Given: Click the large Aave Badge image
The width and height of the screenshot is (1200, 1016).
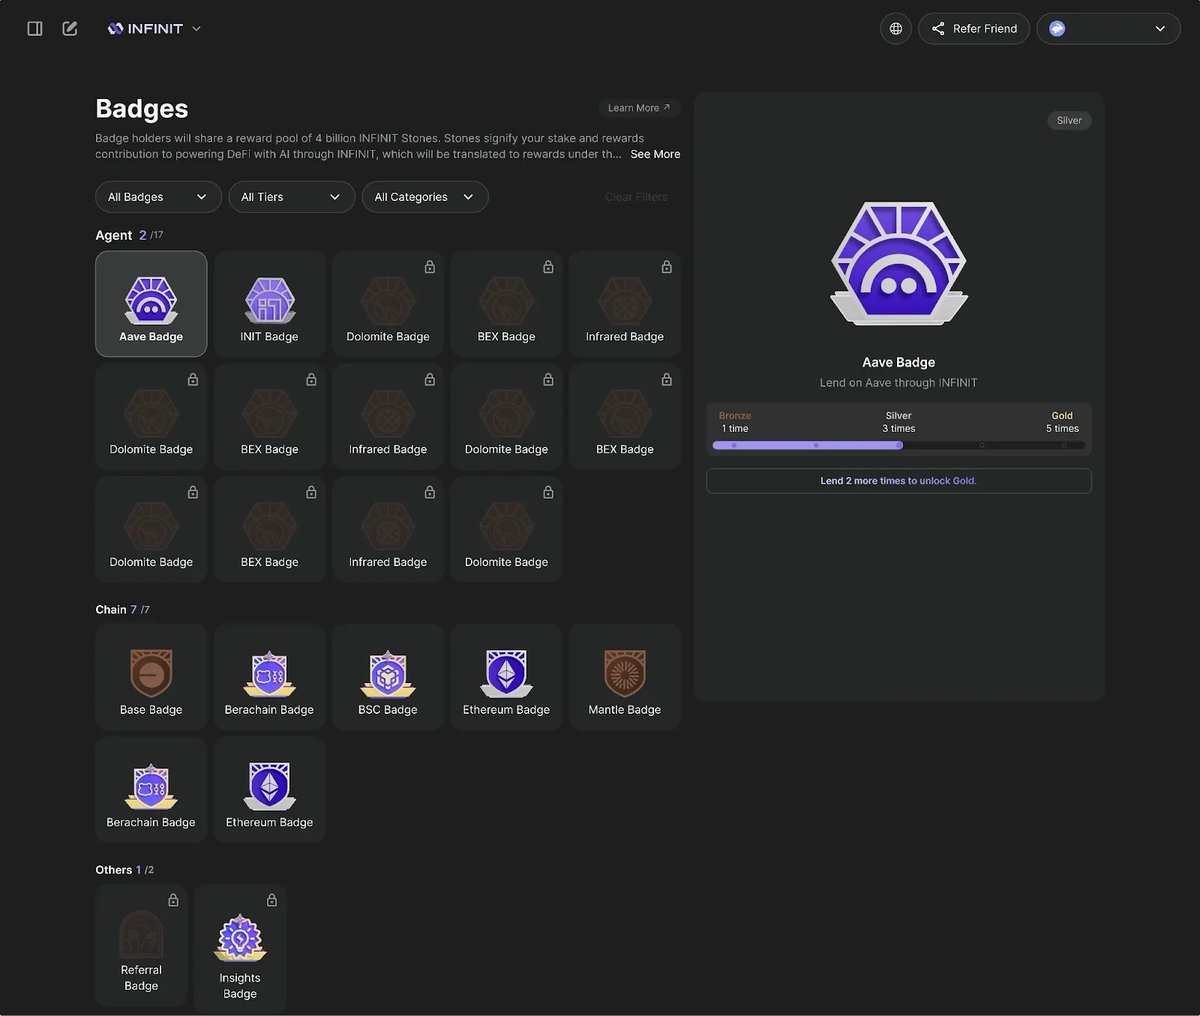Looking at the screenshot, I should click(x=899, y=263).
